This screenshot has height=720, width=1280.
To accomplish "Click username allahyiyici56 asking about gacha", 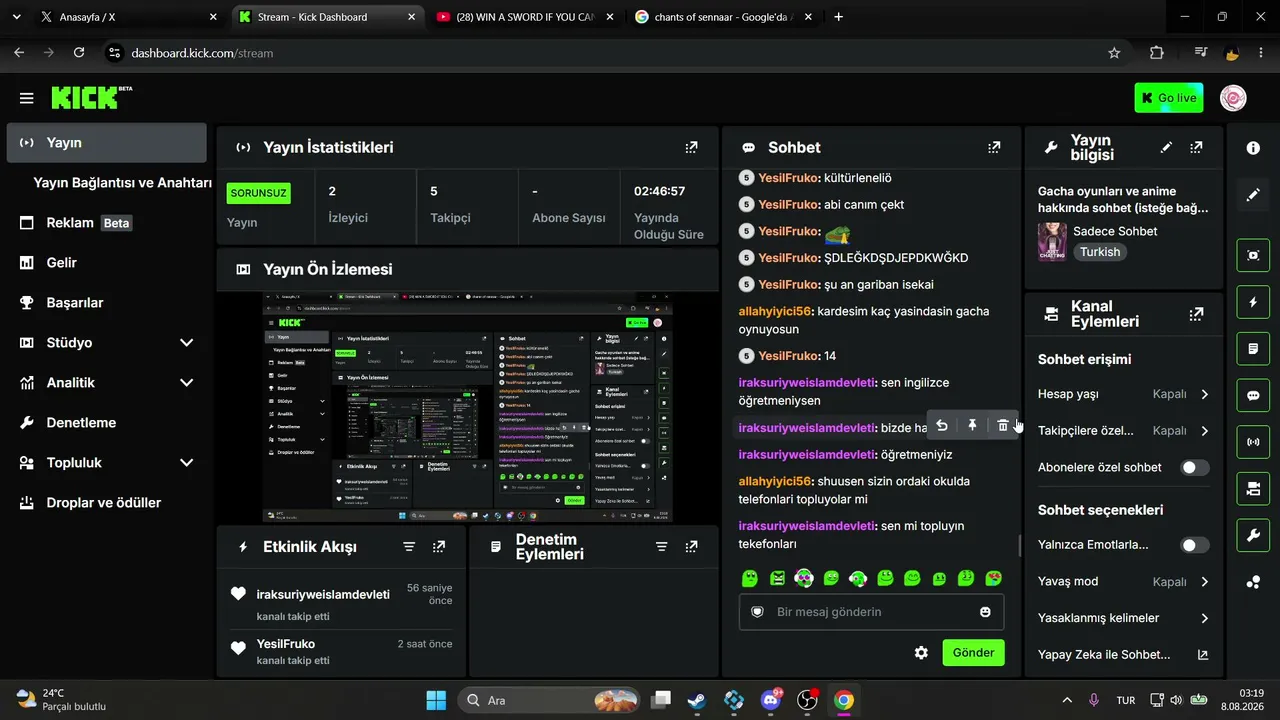I will pos(775,312).
